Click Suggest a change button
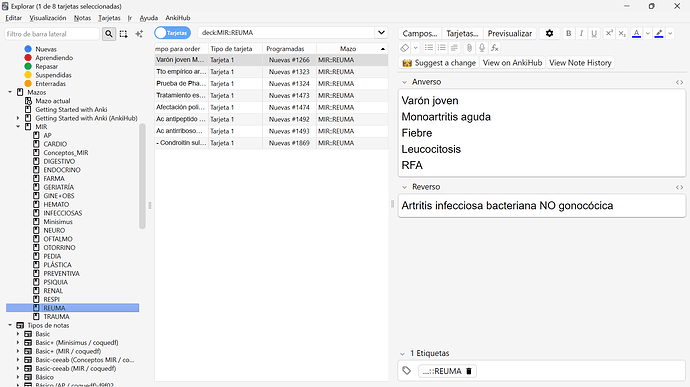Viewport: 690px width, 387px height. click(439, 63)
